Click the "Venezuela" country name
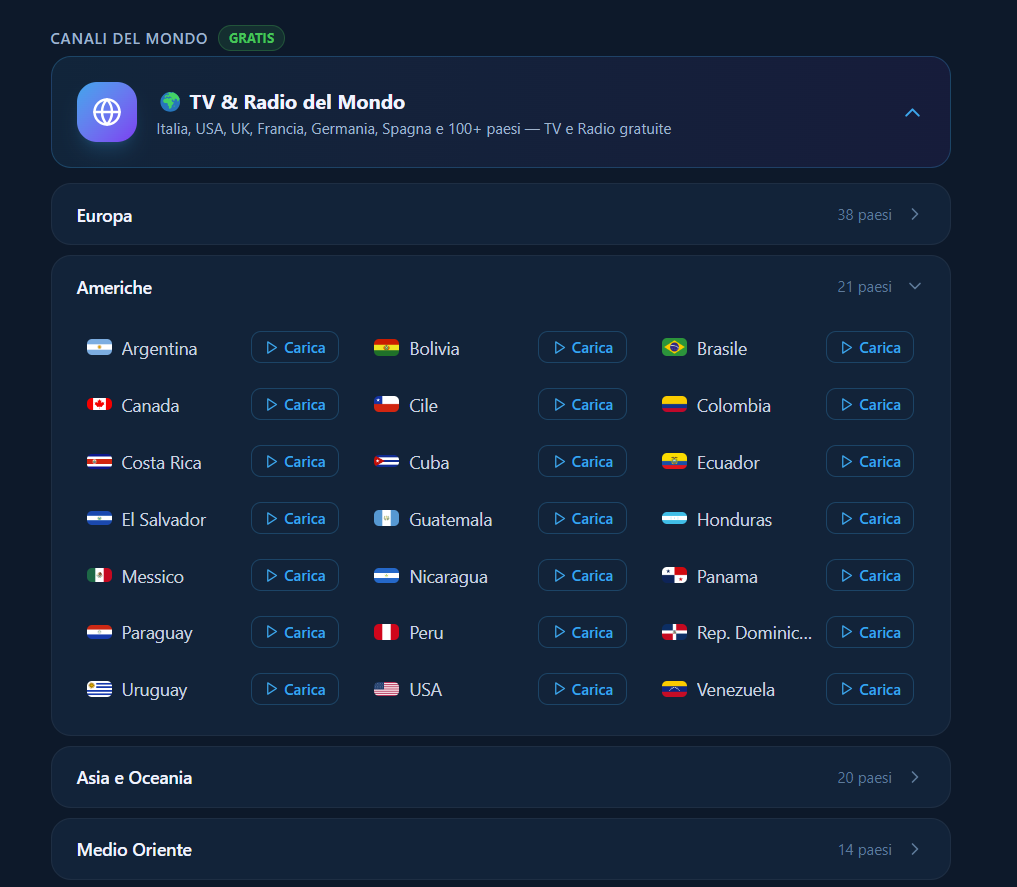 coord(736,690)
